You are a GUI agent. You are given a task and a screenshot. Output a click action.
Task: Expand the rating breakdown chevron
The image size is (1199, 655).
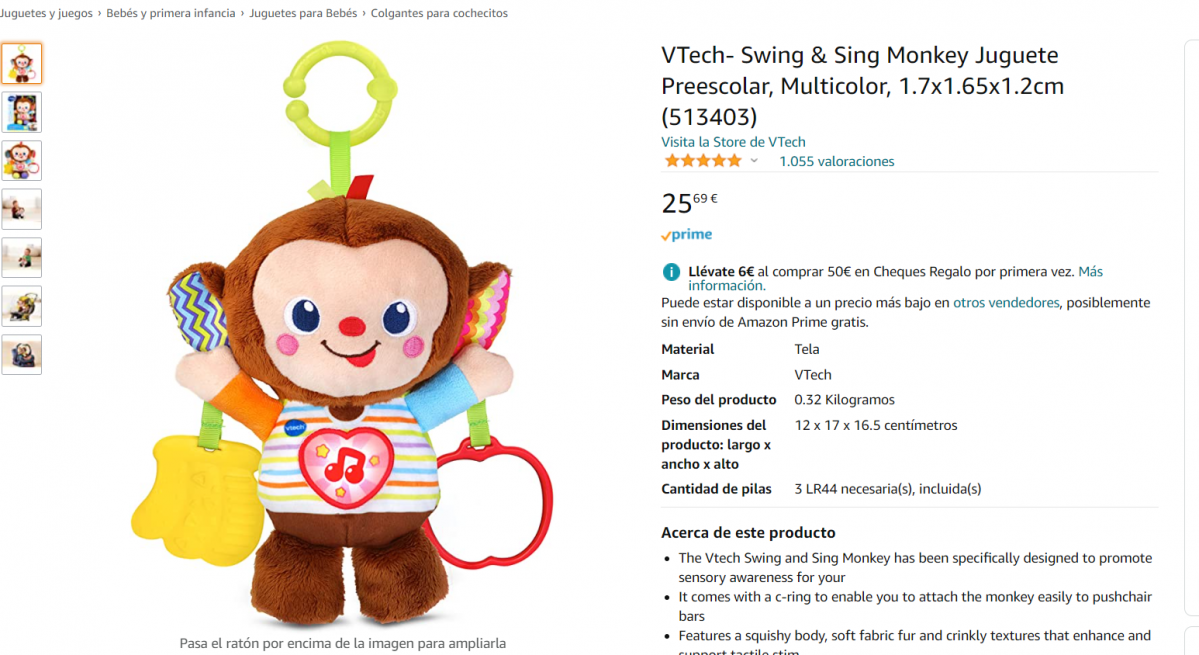754,161
